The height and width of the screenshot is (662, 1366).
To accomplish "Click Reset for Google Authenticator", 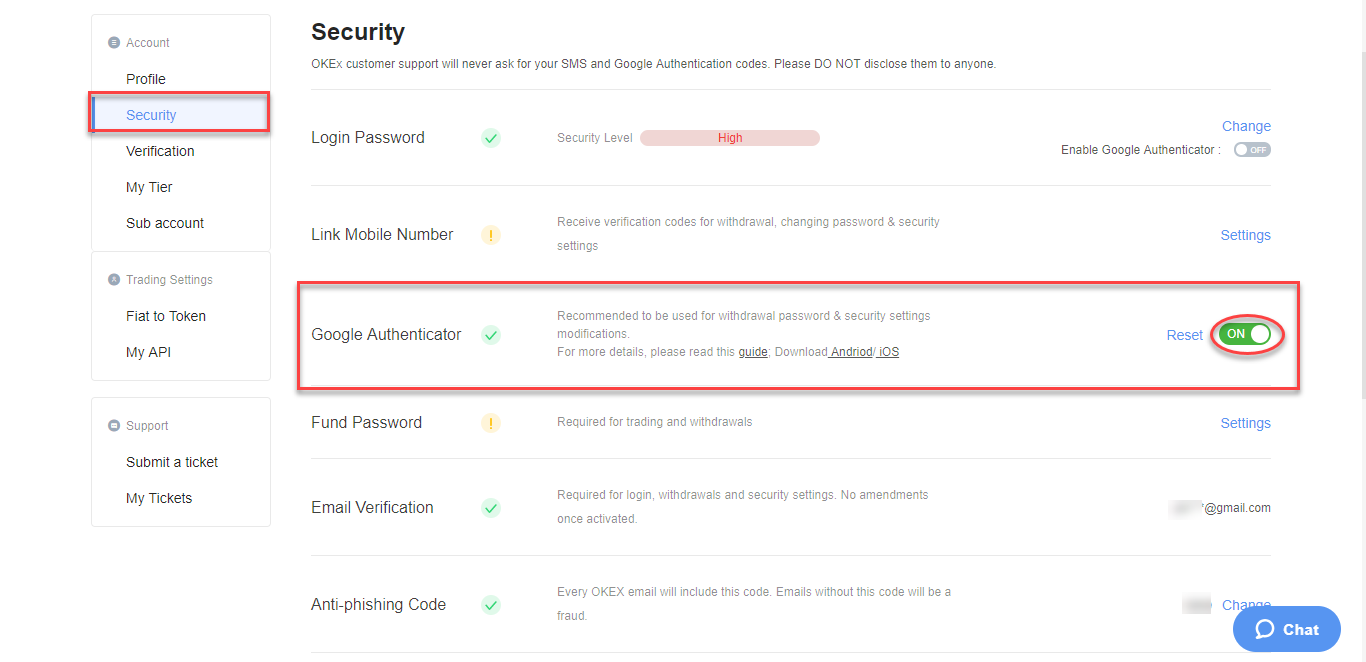I will pyautogui.click(x=1185, y=335).
